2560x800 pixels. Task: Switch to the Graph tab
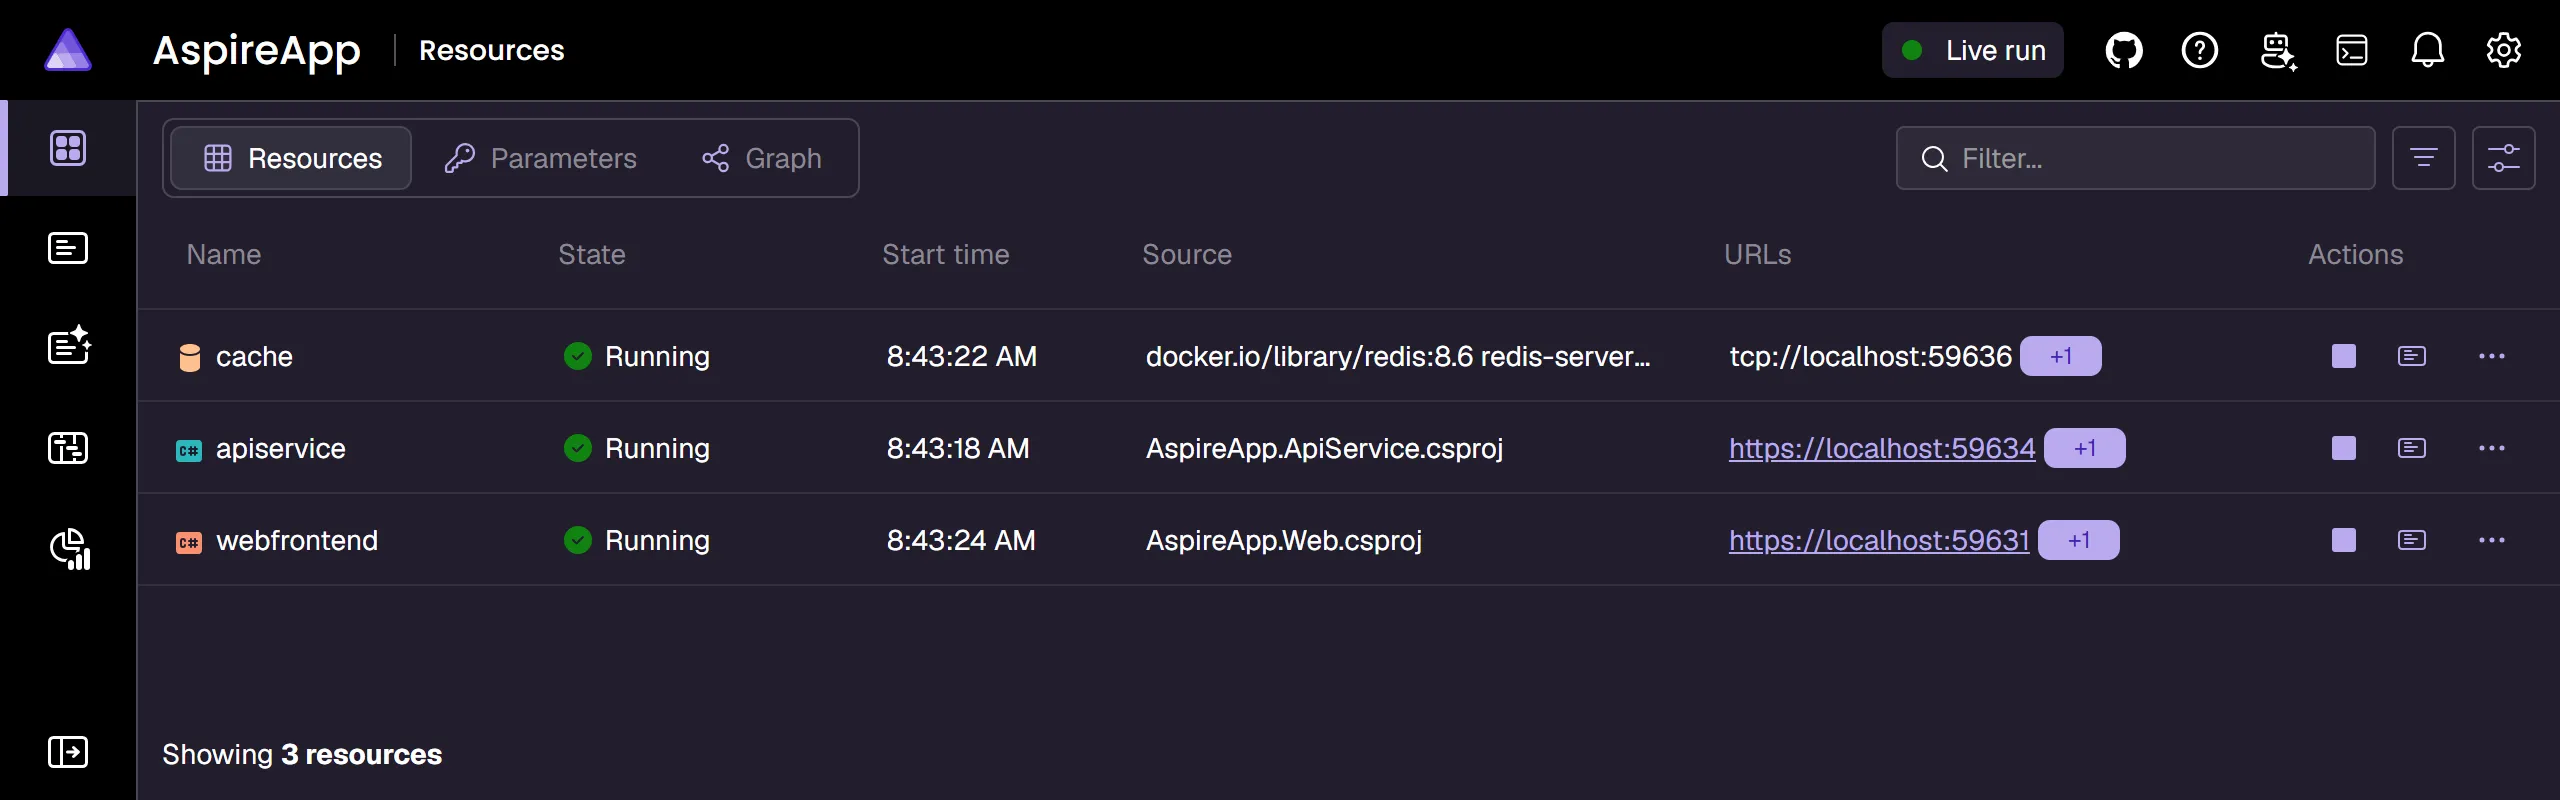pos(762,158)
